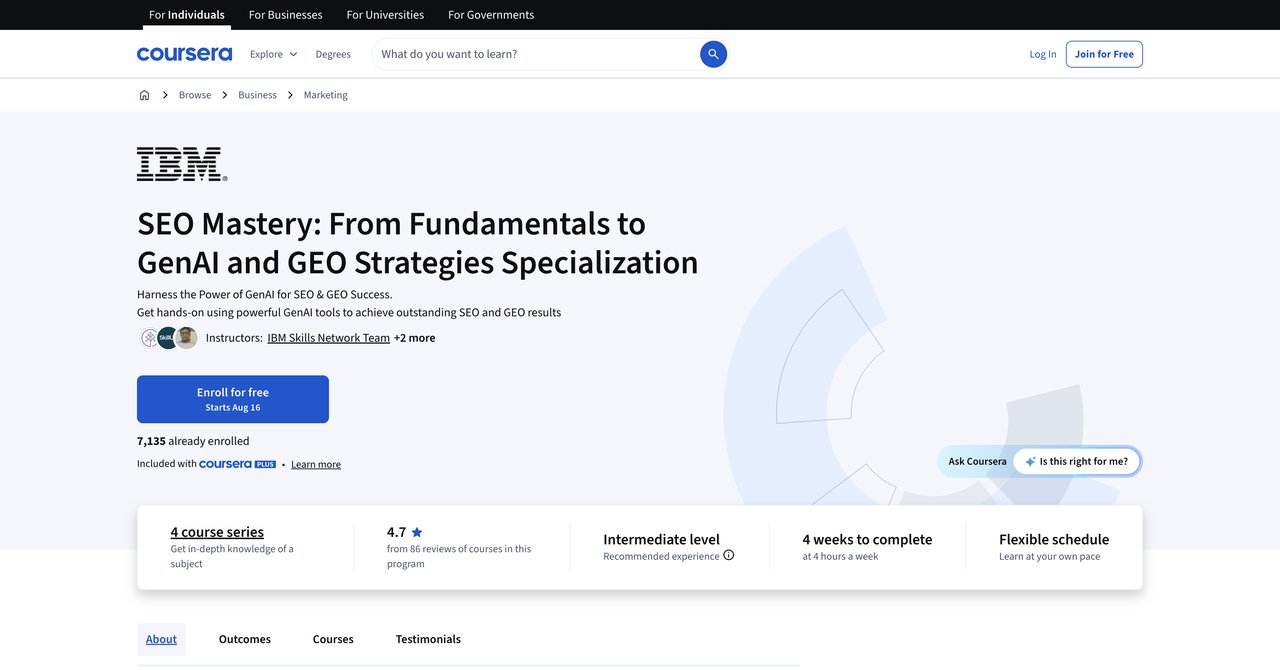Open the Marketing breadcrumb link
The height and width of the screenshot is (670, 1280).
[326, 95]
